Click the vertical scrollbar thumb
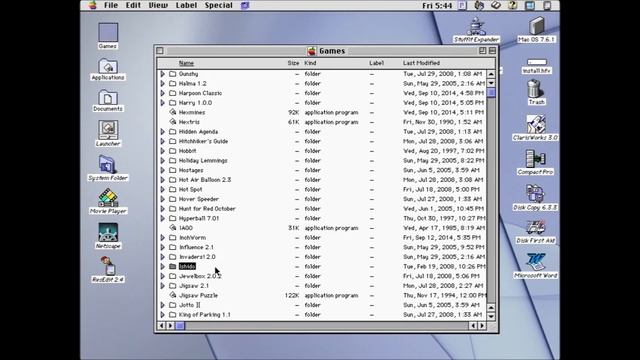 click(491, 93)
